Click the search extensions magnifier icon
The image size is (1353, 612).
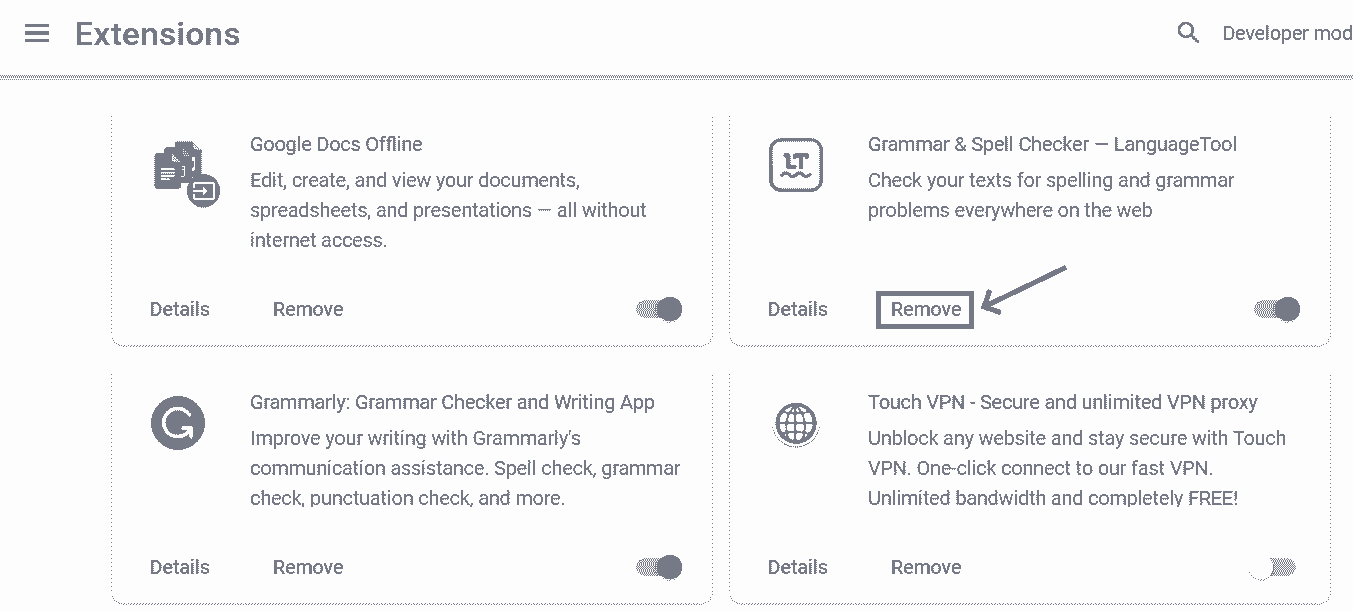point(1188,33)
